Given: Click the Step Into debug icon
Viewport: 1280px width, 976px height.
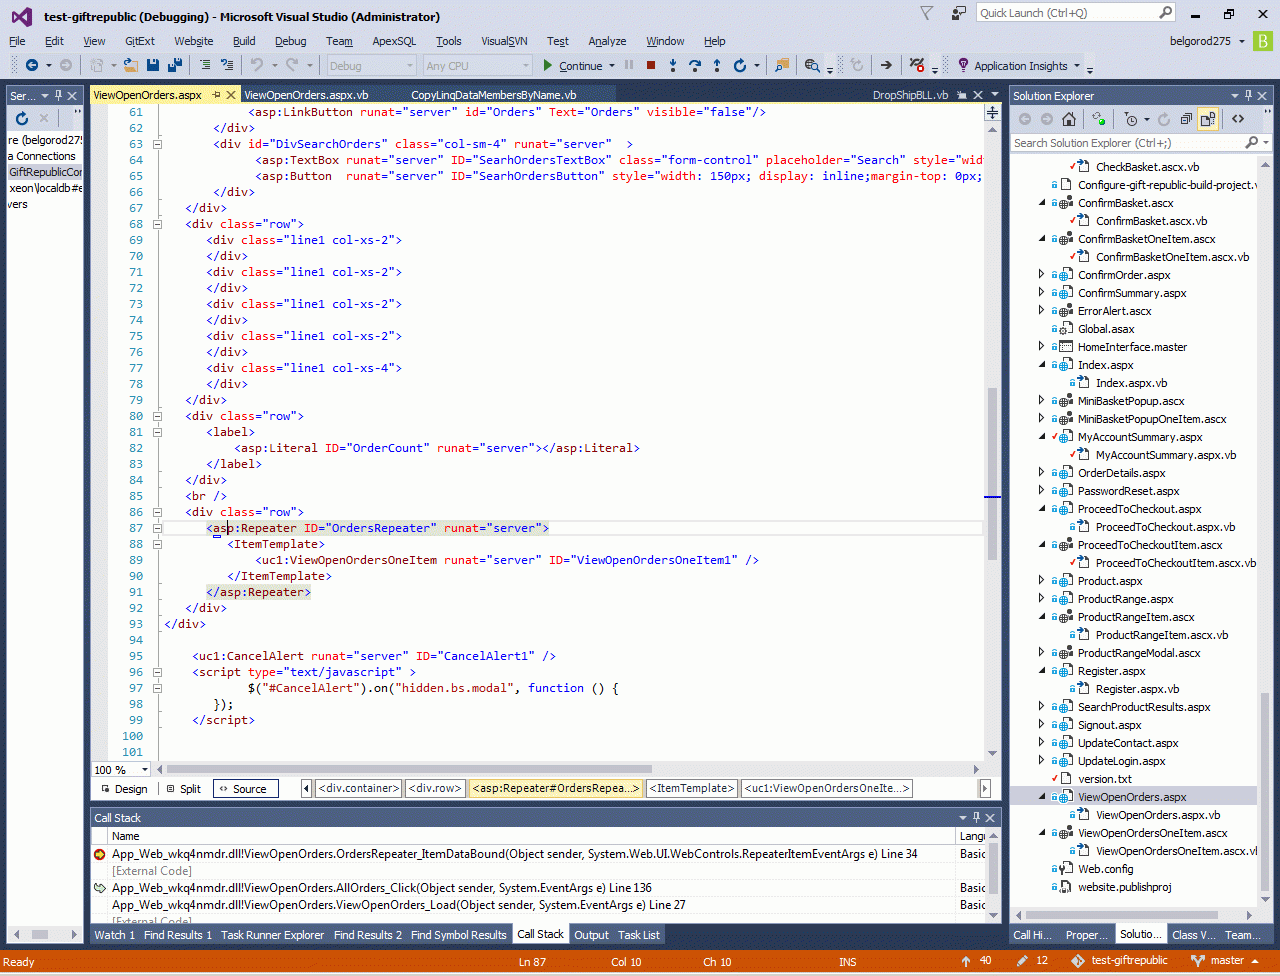Looking at the screenshot, I should (673, 66).
